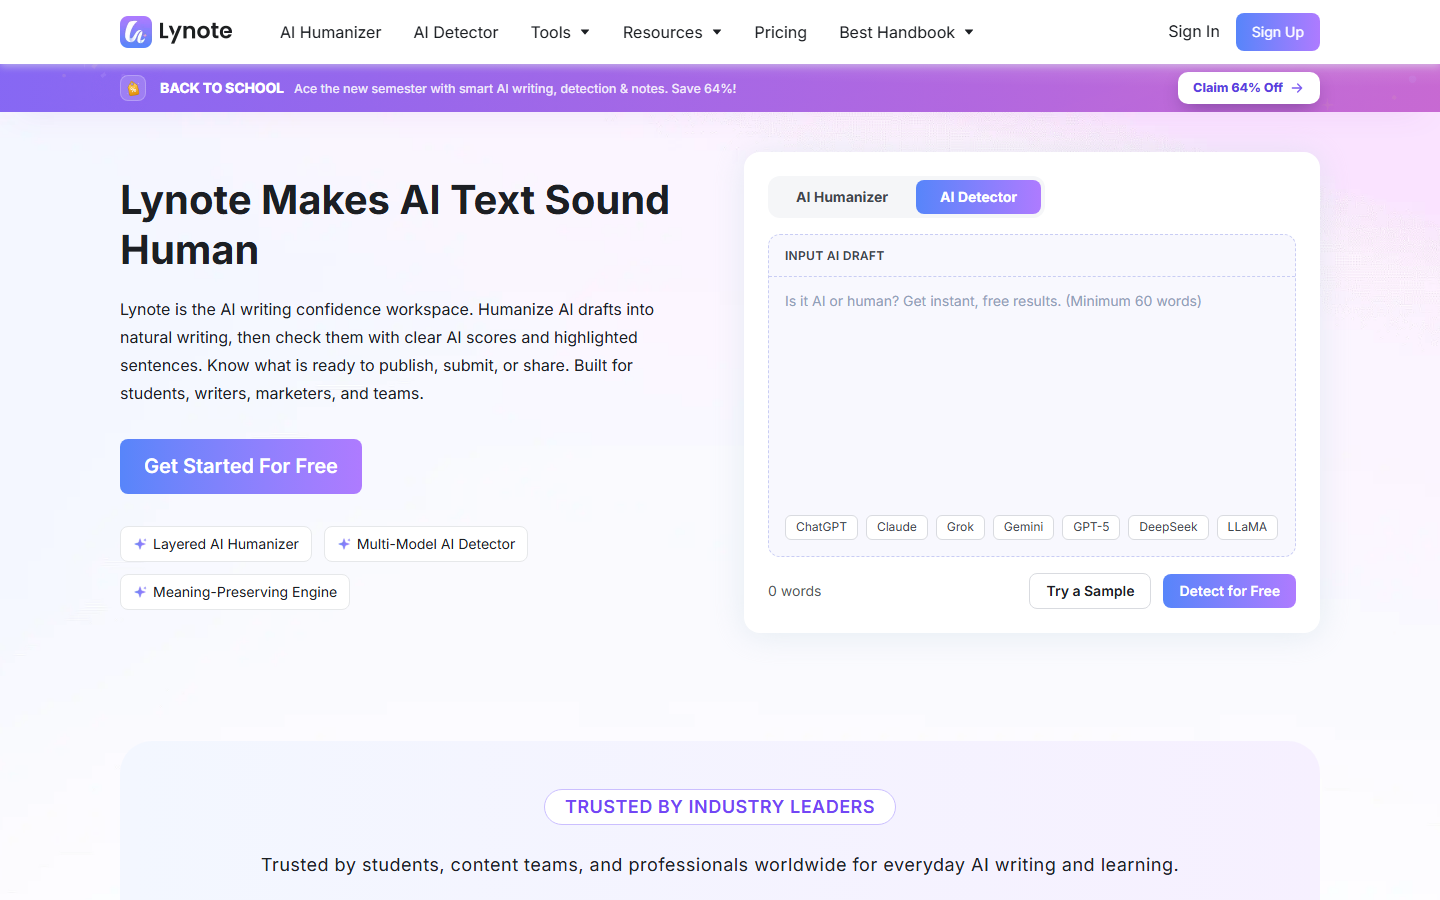Click the Back to School banner emoji icon
Screen dimensions: 1440x900
(133, 88)
